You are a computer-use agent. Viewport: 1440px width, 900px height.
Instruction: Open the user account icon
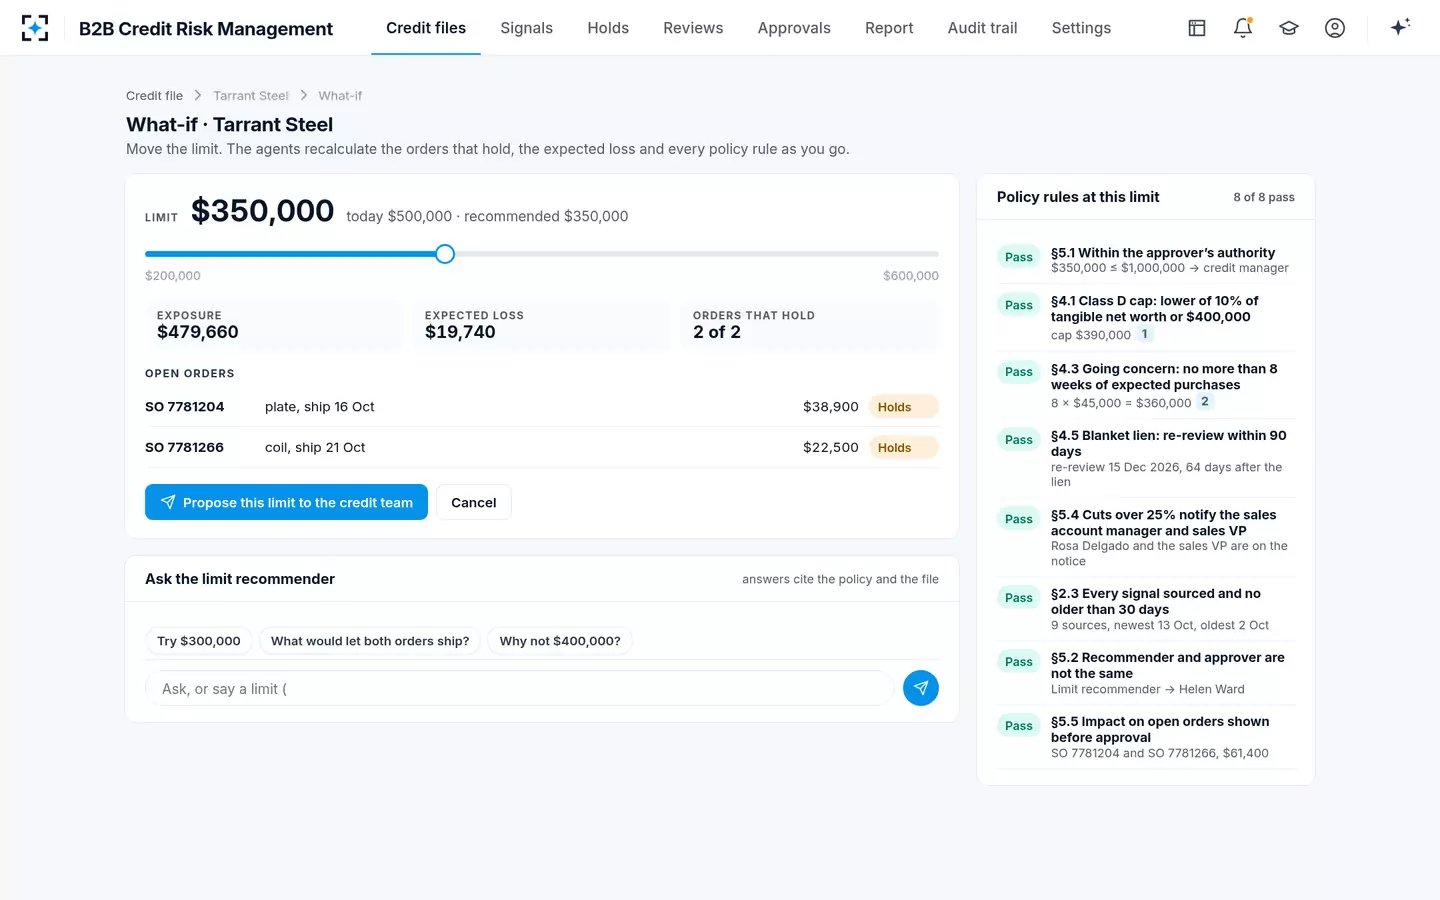tap(1335, 28)
